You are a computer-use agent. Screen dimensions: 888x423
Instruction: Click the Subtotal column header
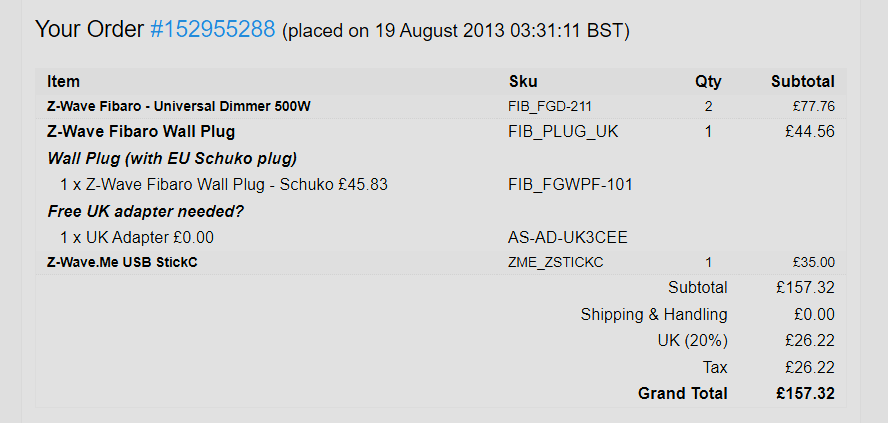(x=802, y=82)
